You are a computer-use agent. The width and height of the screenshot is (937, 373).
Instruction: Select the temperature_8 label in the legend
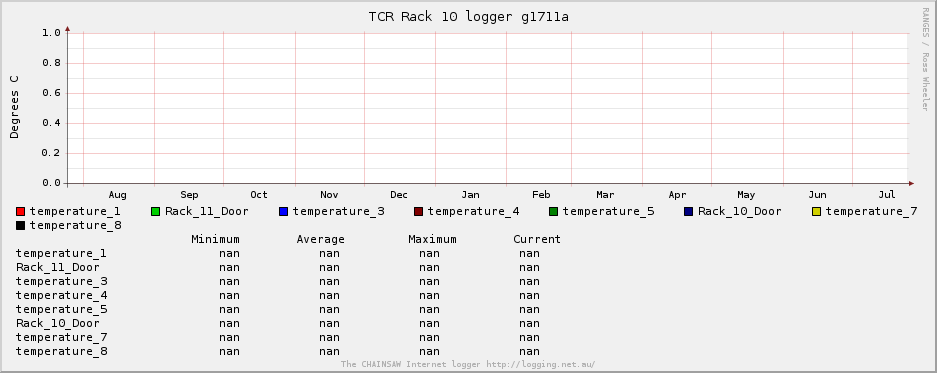75,225
